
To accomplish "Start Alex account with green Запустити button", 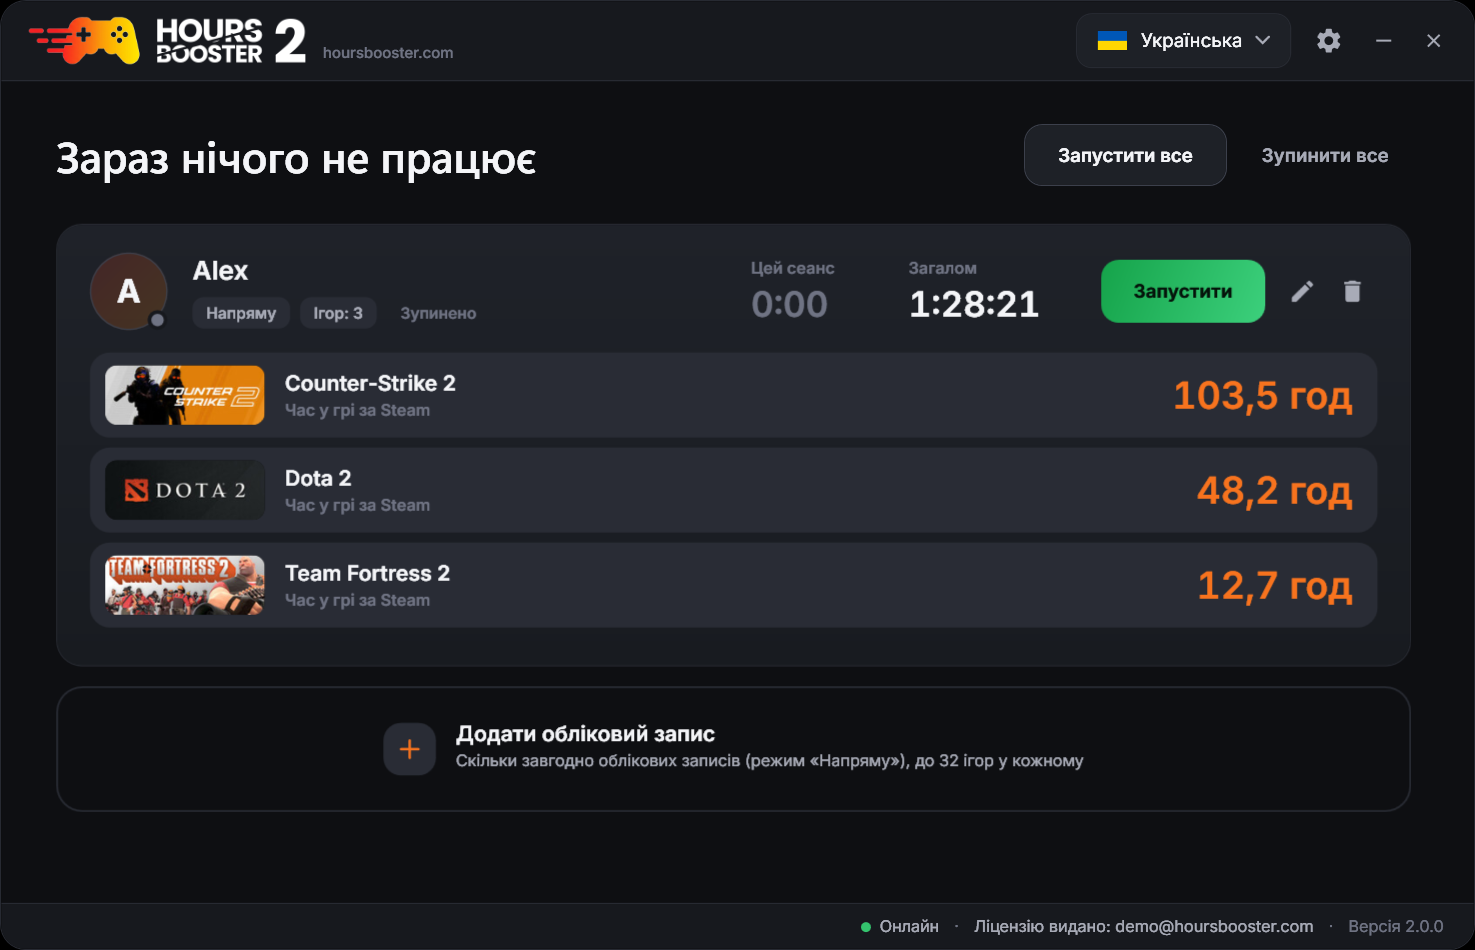I will pos(1183,291).
